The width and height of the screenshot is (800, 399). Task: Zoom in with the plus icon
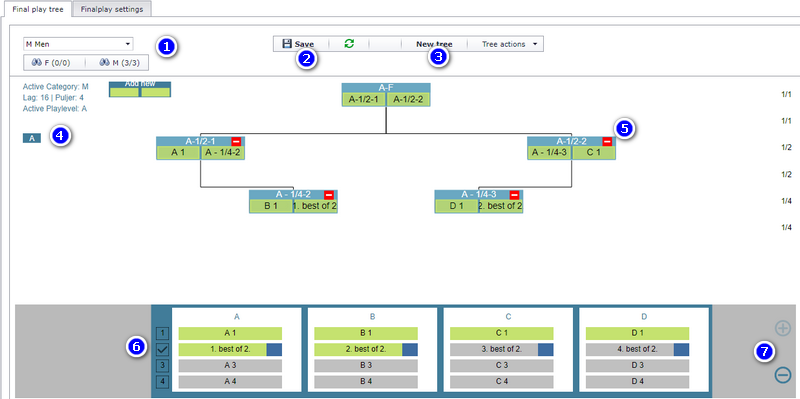click(x=783, y=328)
